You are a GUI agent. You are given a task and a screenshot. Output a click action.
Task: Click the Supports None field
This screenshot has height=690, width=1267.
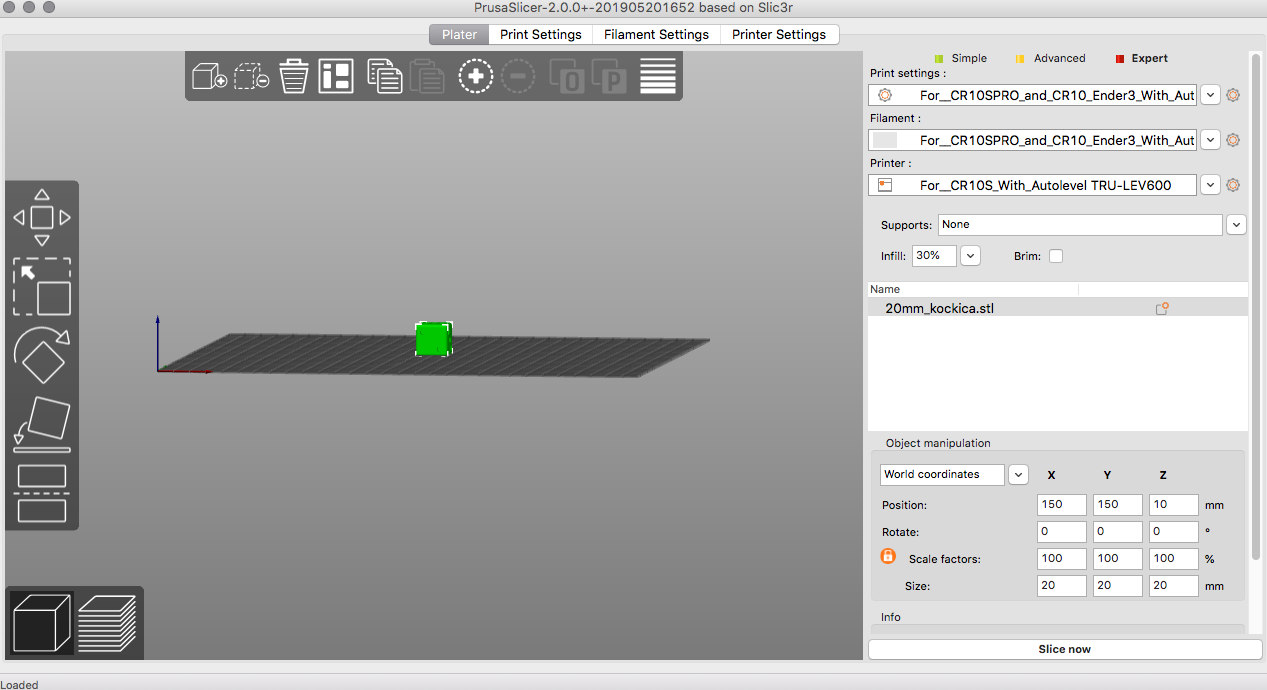point(1080,225)
